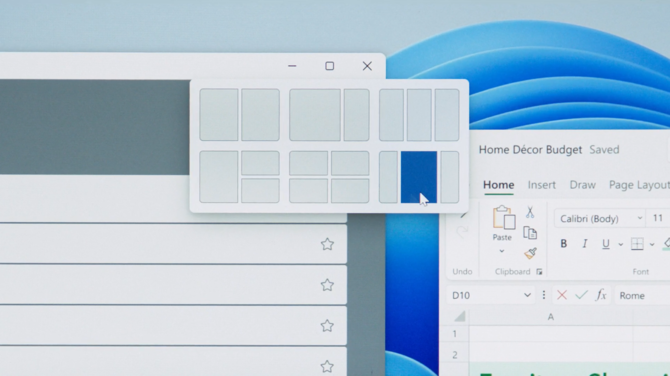
Task: Snap to narrow right zone of two-thirds layout
Action: (357, 115)
